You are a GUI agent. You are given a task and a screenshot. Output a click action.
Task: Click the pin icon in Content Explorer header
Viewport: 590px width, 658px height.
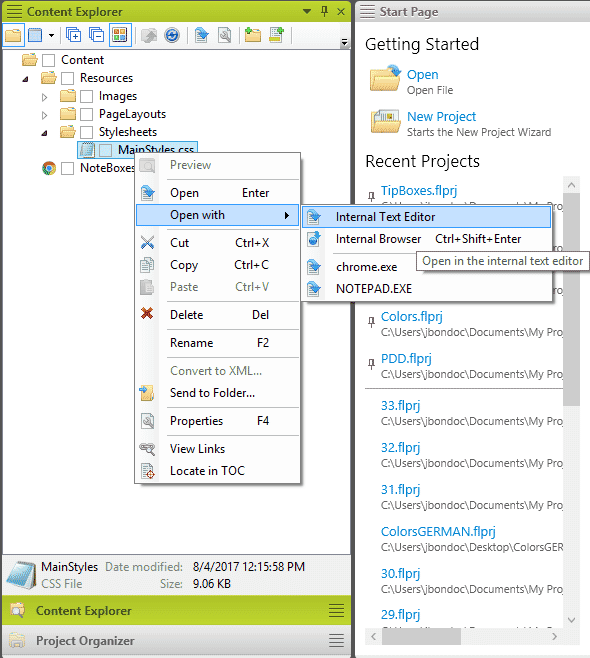tap(324, 11)
